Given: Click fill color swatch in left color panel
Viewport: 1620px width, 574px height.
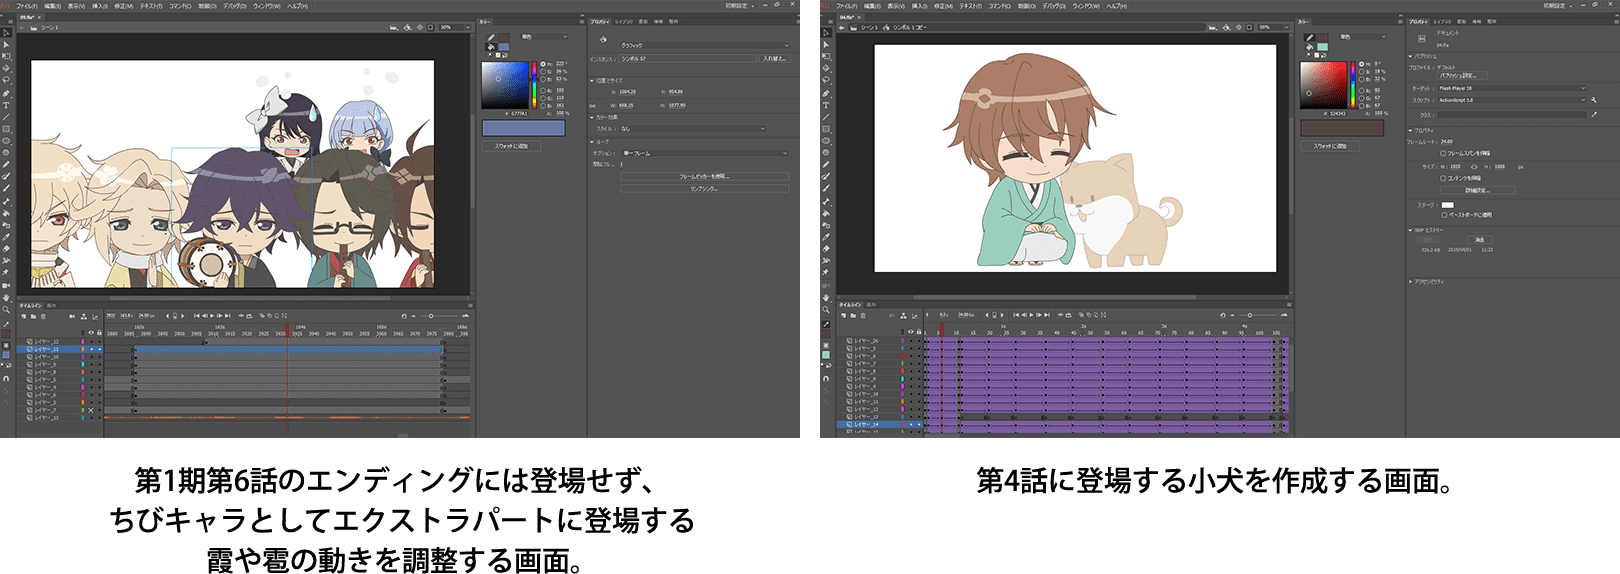Looking at the screenshot, I should (503, 46).
